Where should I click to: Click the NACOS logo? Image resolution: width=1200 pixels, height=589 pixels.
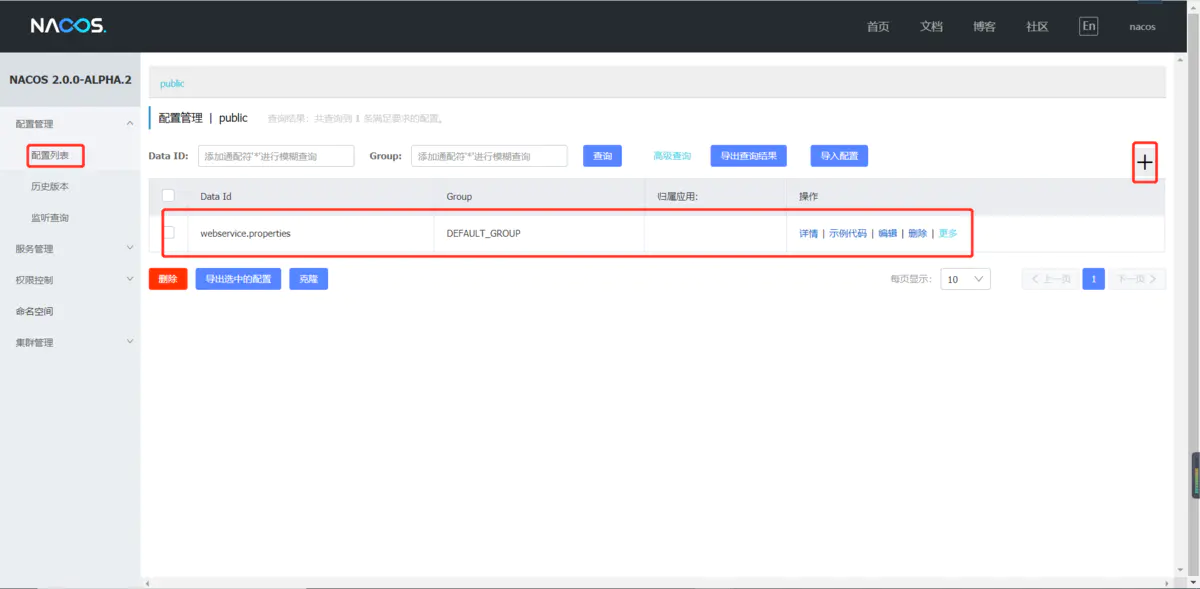click(x=67, y=26)
